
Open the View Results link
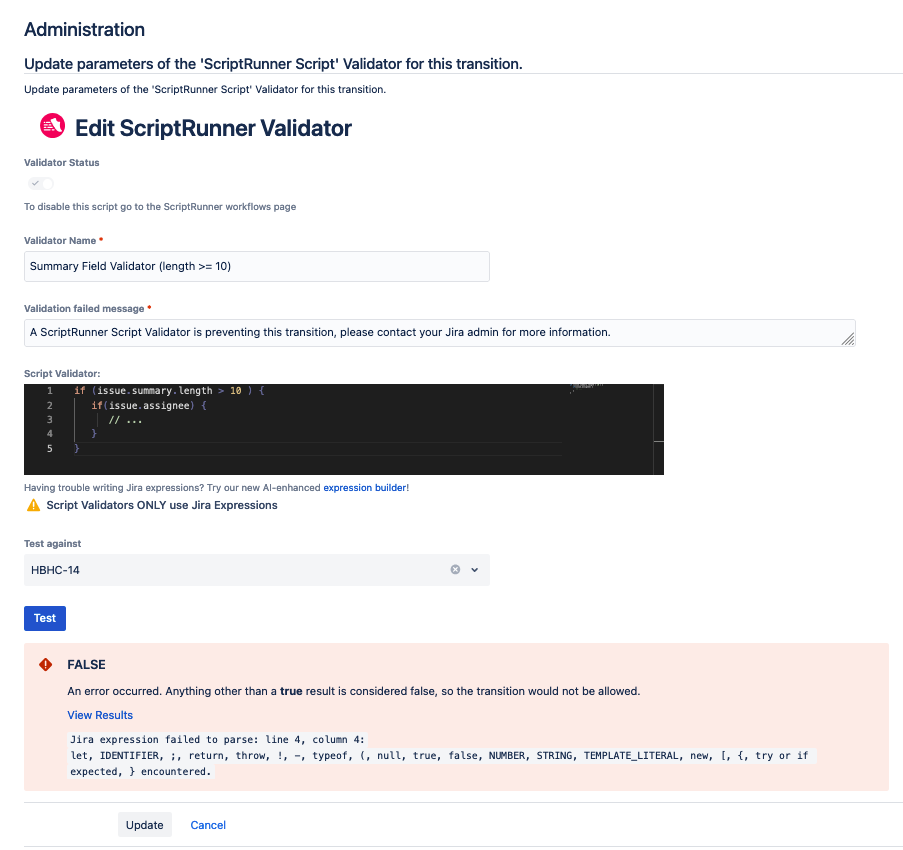pos(100,715)
